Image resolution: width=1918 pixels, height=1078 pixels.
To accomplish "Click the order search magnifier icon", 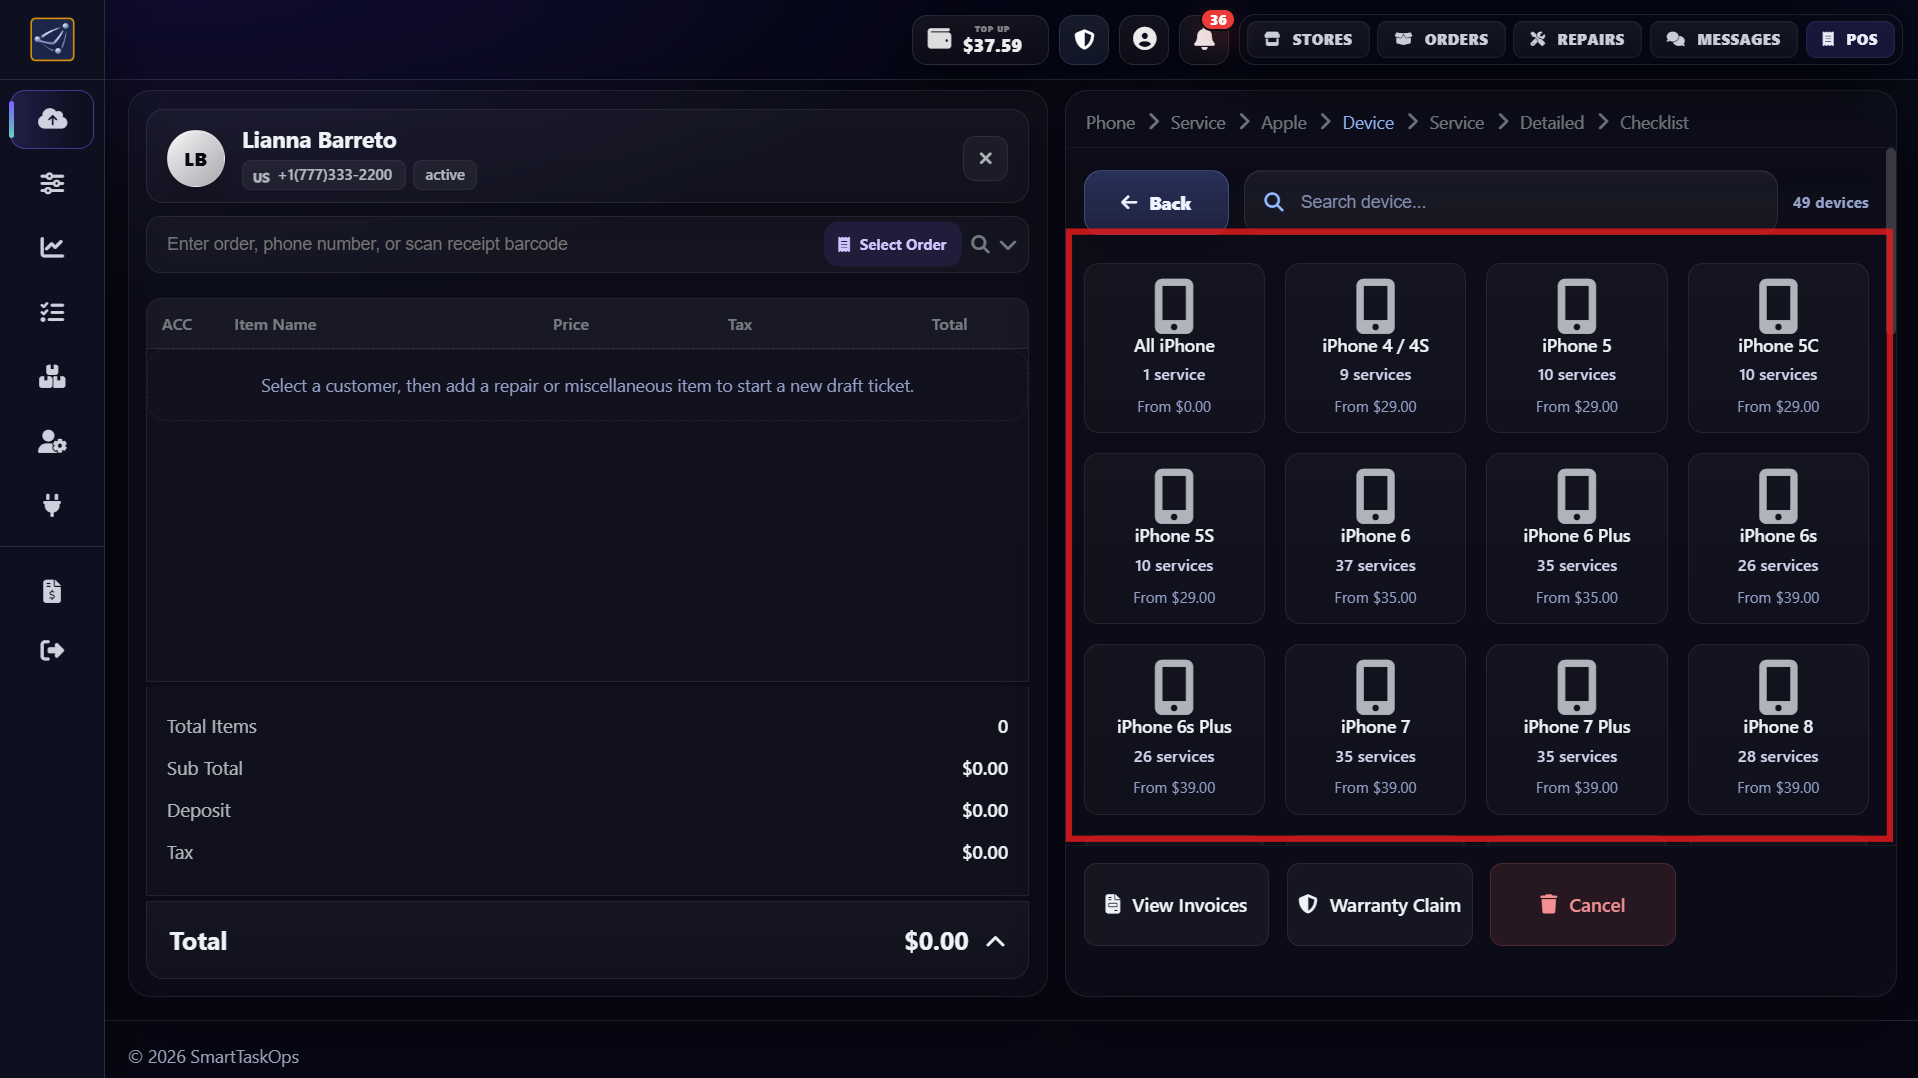I will click(980, 245).
